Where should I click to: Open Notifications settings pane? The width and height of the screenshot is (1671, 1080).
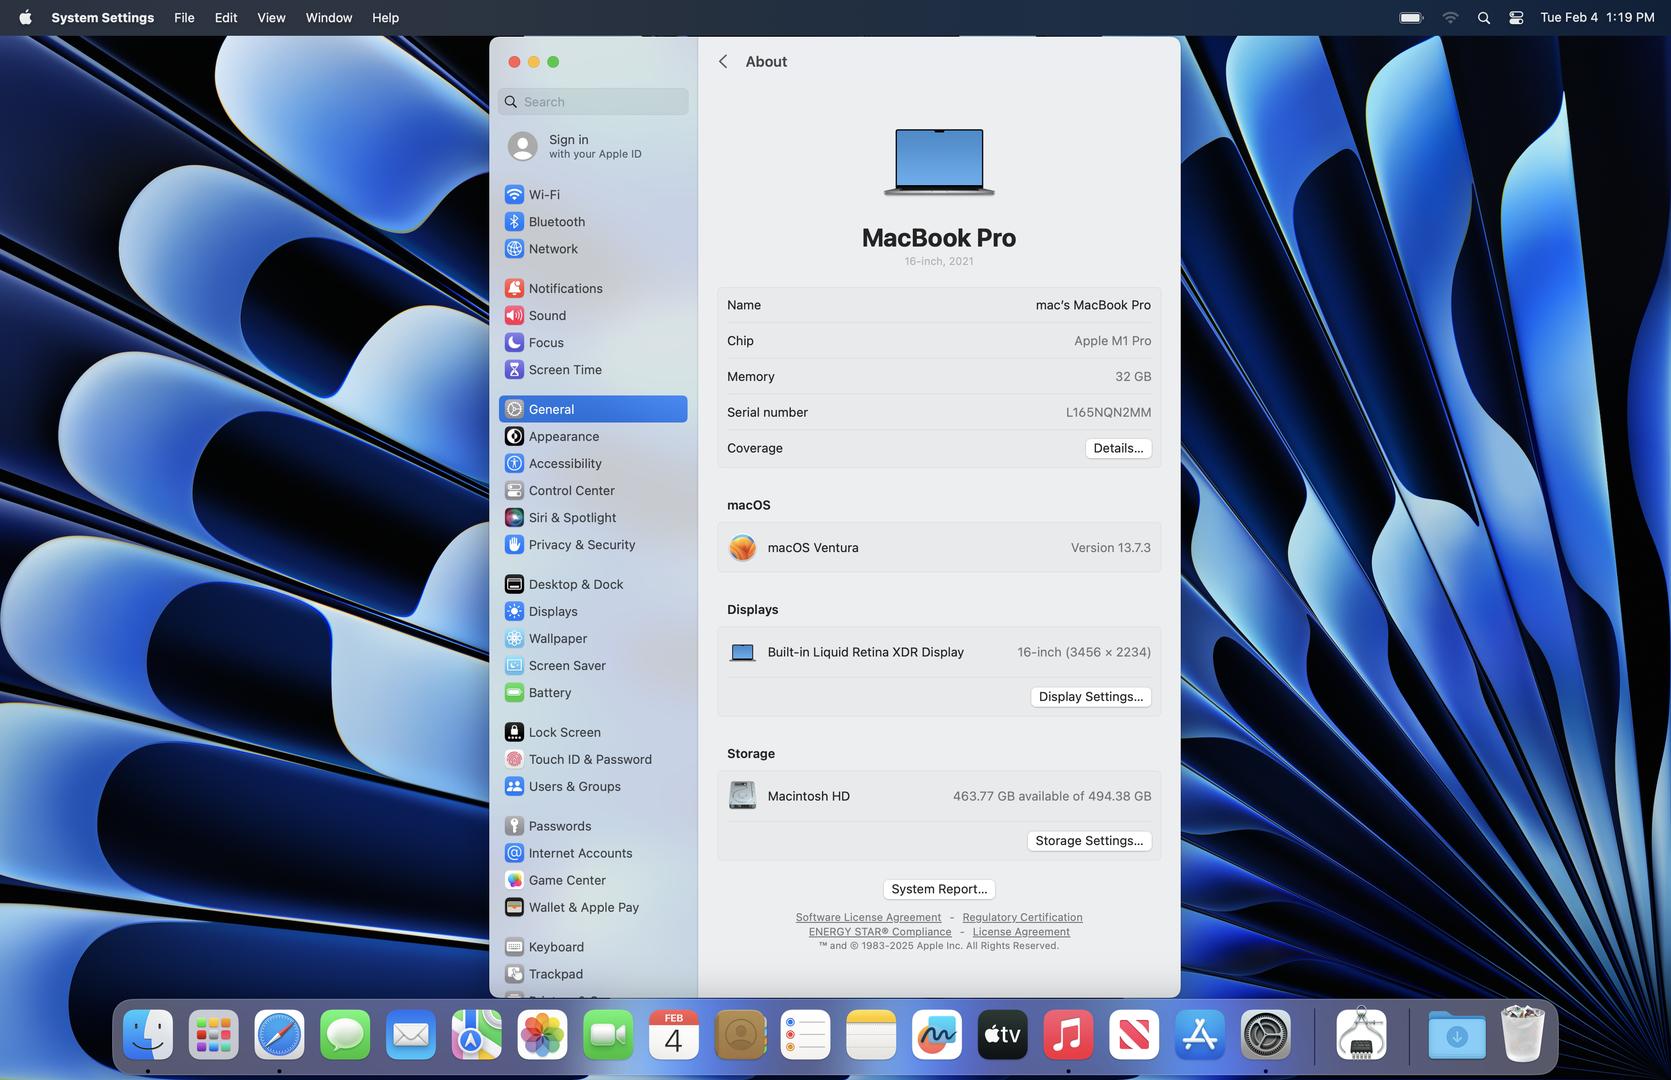tap(593, 288)
